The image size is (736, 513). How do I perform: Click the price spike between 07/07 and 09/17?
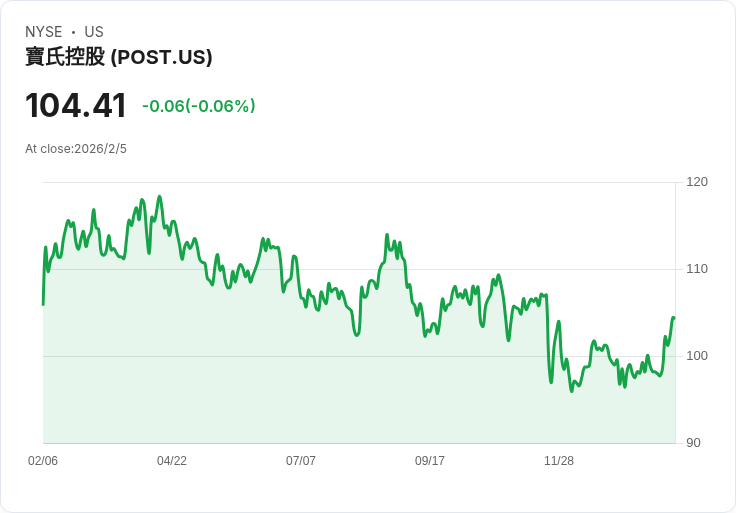(x=387, y=235)
